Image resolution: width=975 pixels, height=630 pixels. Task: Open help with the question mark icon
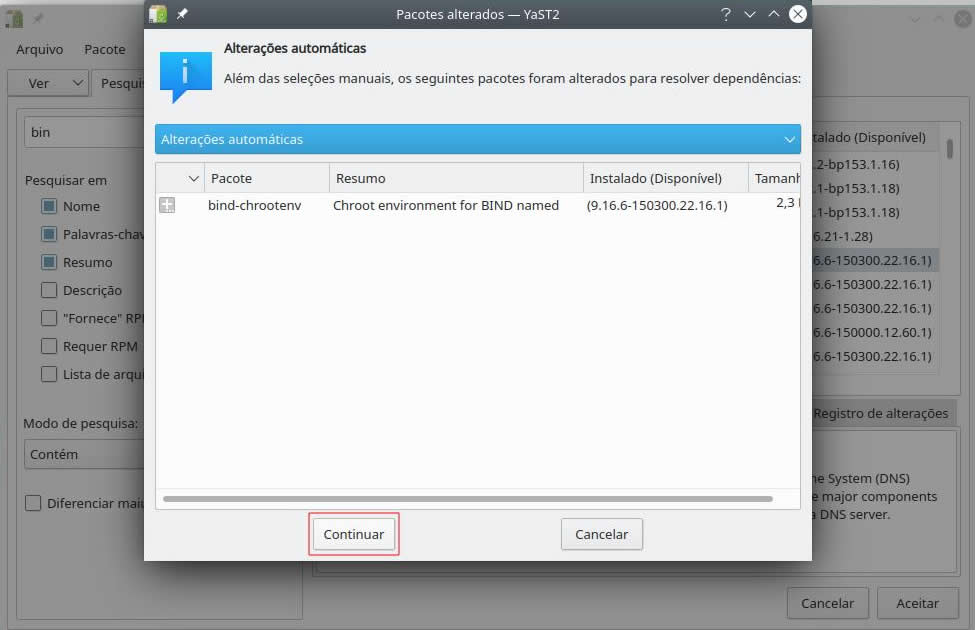pyautogui.click(x=726, y=14)
